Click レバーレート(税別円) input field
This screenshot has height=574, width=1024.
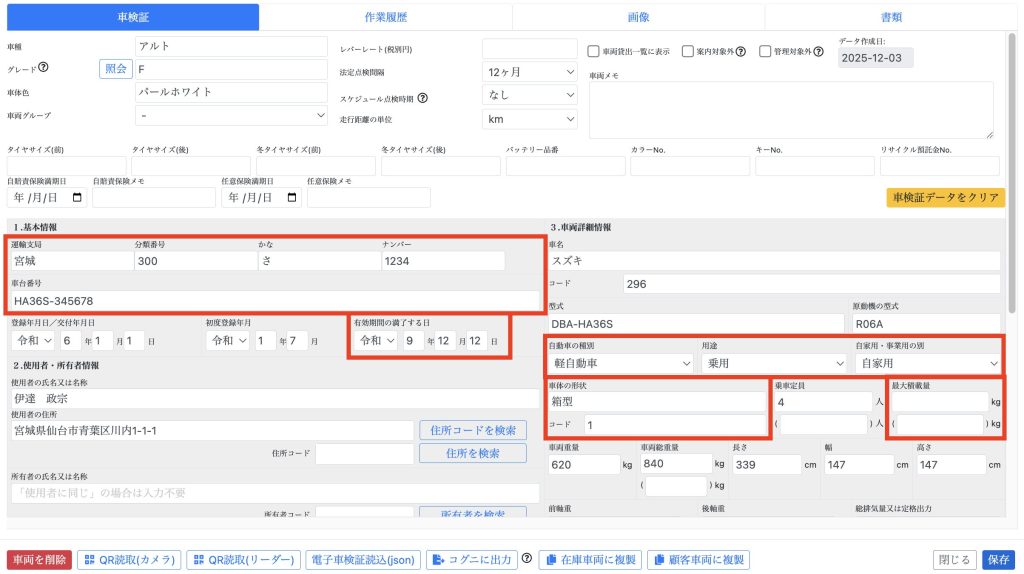click(530, 49)
